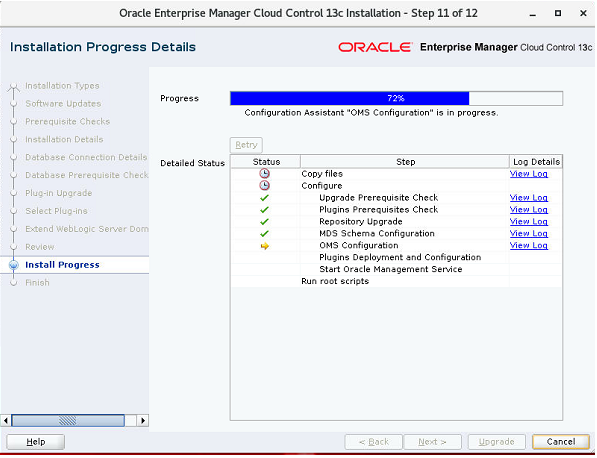Click green checkmark beside Plugins Prerequisites Check
The height and width of the screenshot is (458, 597).
coord(265,209)
